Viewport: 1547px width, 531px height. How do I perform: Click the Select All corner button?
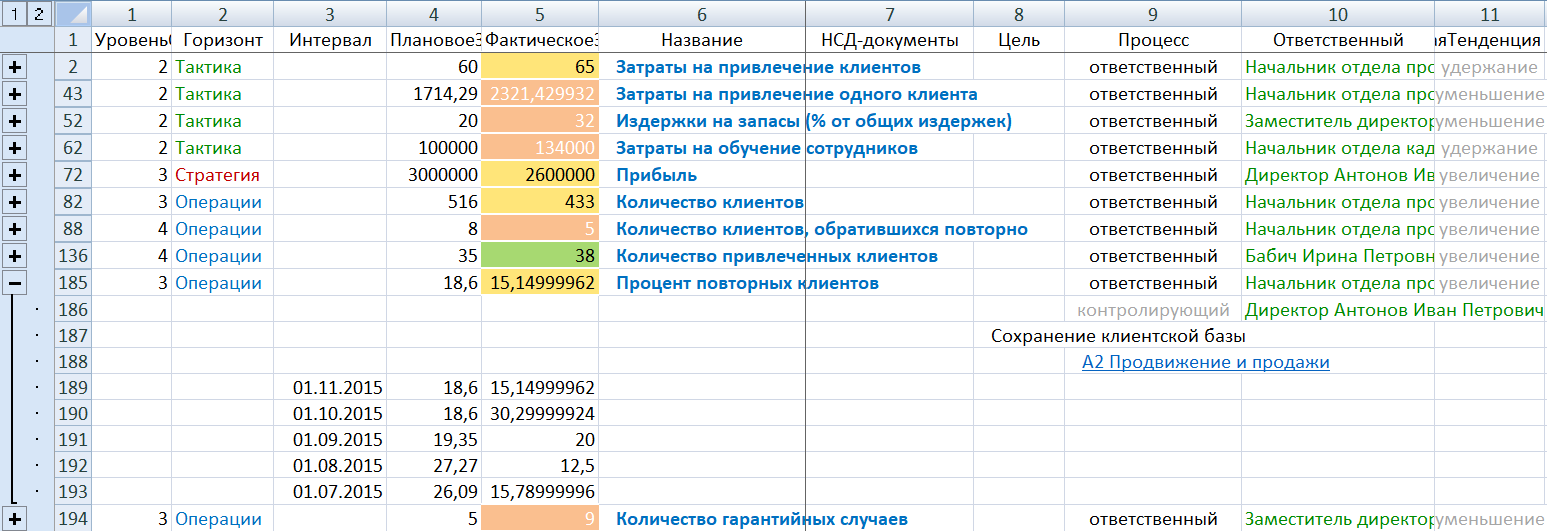point(72,14)
